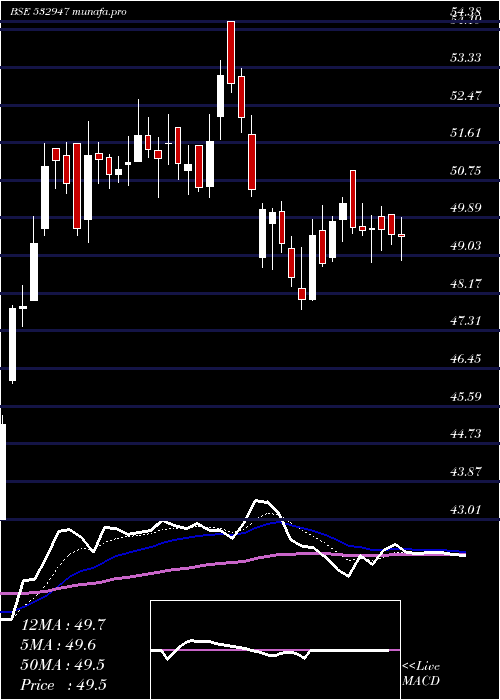
Task: Click the '50MA : 49.5' legend entry
Action: coord(63,665)
